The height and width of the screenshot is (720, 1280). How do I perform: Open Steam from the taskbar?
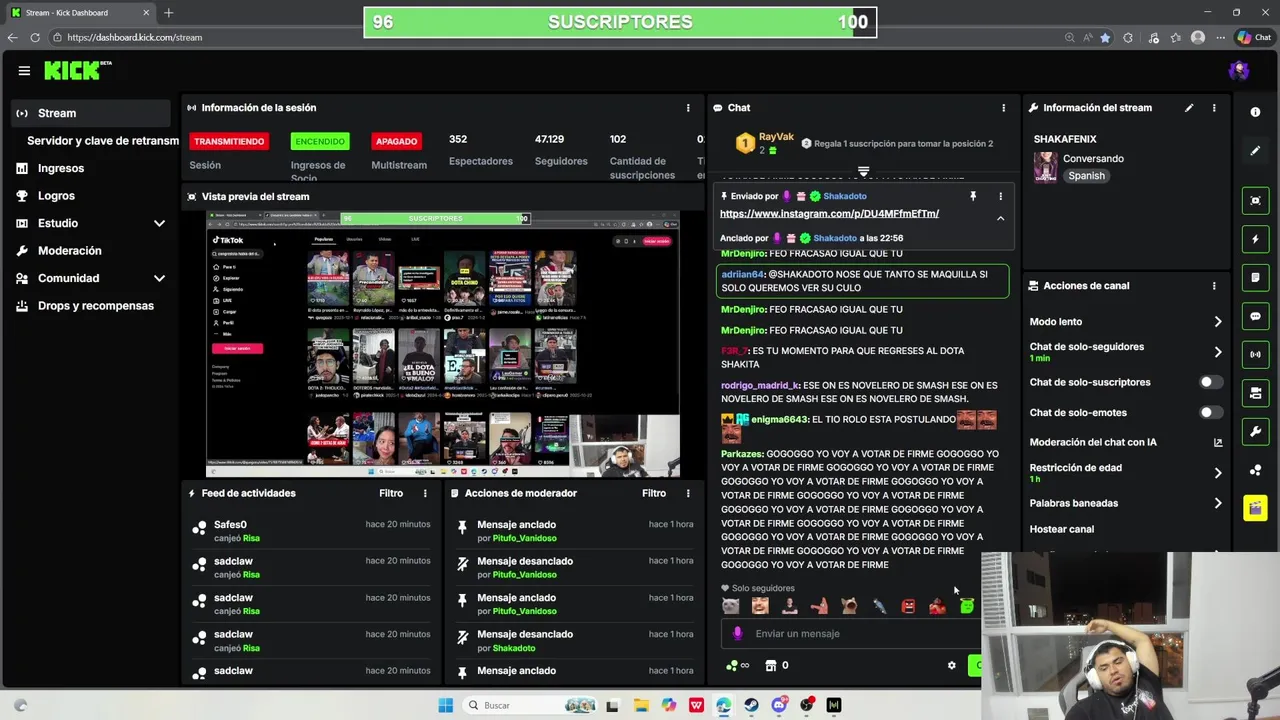point(751,705)
